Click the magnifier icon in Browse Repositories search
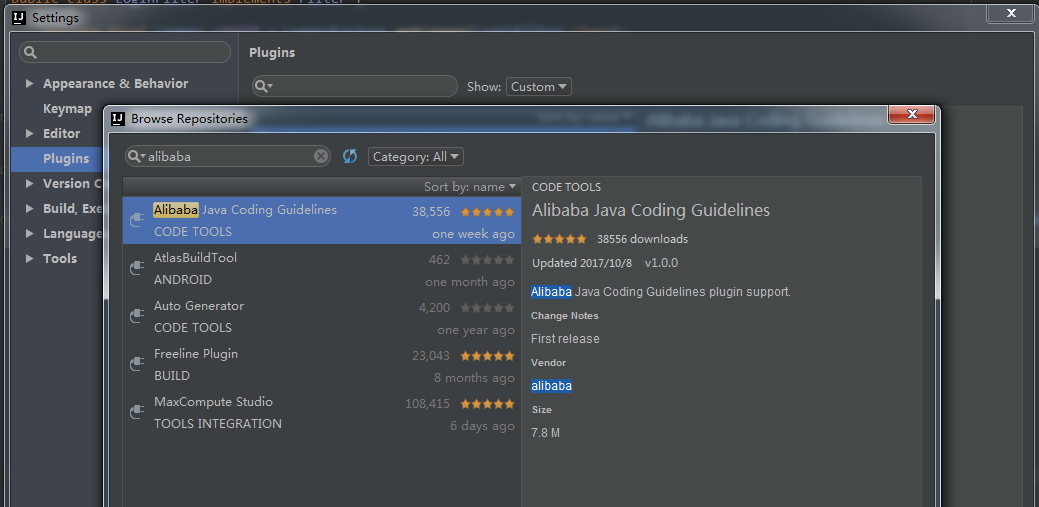 point(136,156)
